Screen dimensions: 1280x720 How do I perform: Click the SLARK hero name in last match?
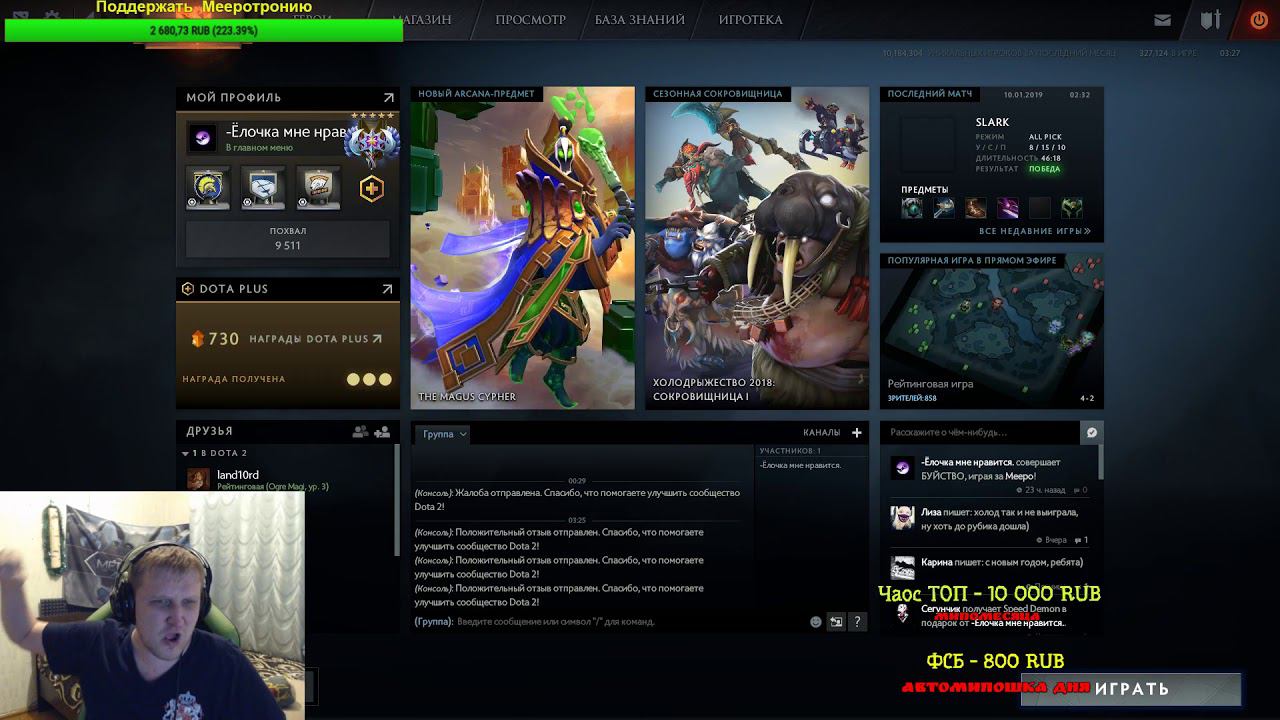coord(993,123)
